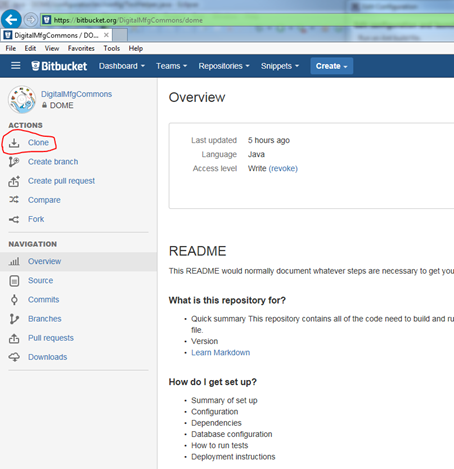Viewport: 454px width, 469px height.
Task: Open the Tools menu in browser
Action: pyautogui.click(x=111, y=49)
